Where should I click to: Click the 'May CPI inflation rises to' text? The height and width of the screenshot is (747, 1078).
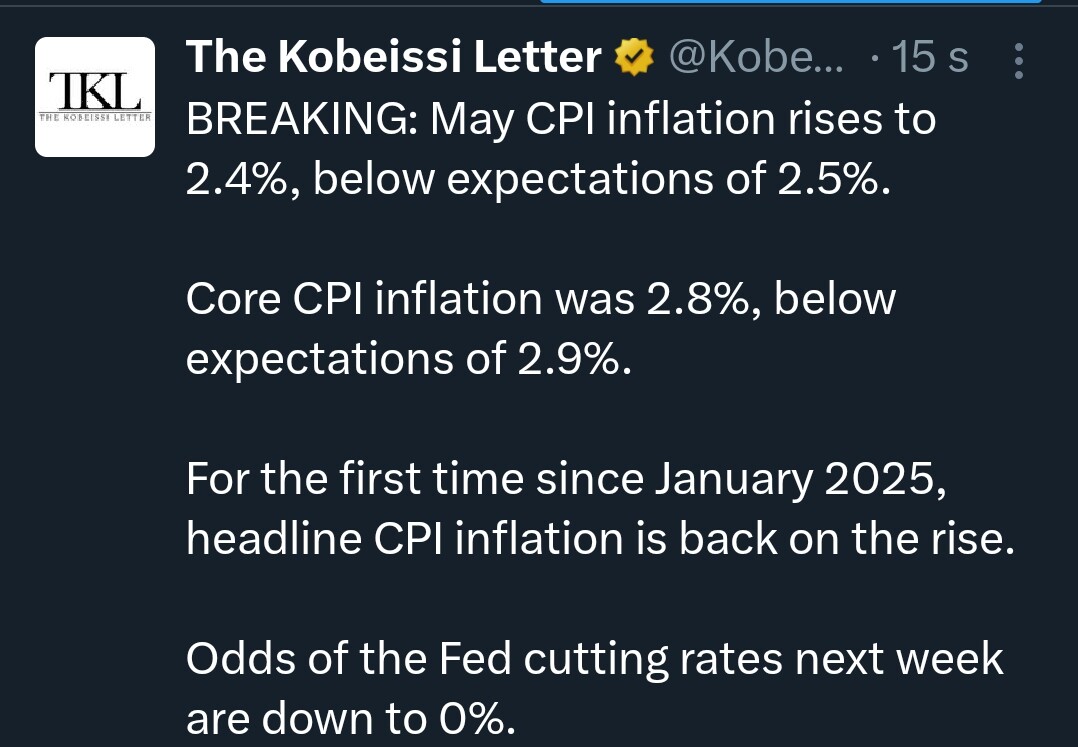(683, 120)
